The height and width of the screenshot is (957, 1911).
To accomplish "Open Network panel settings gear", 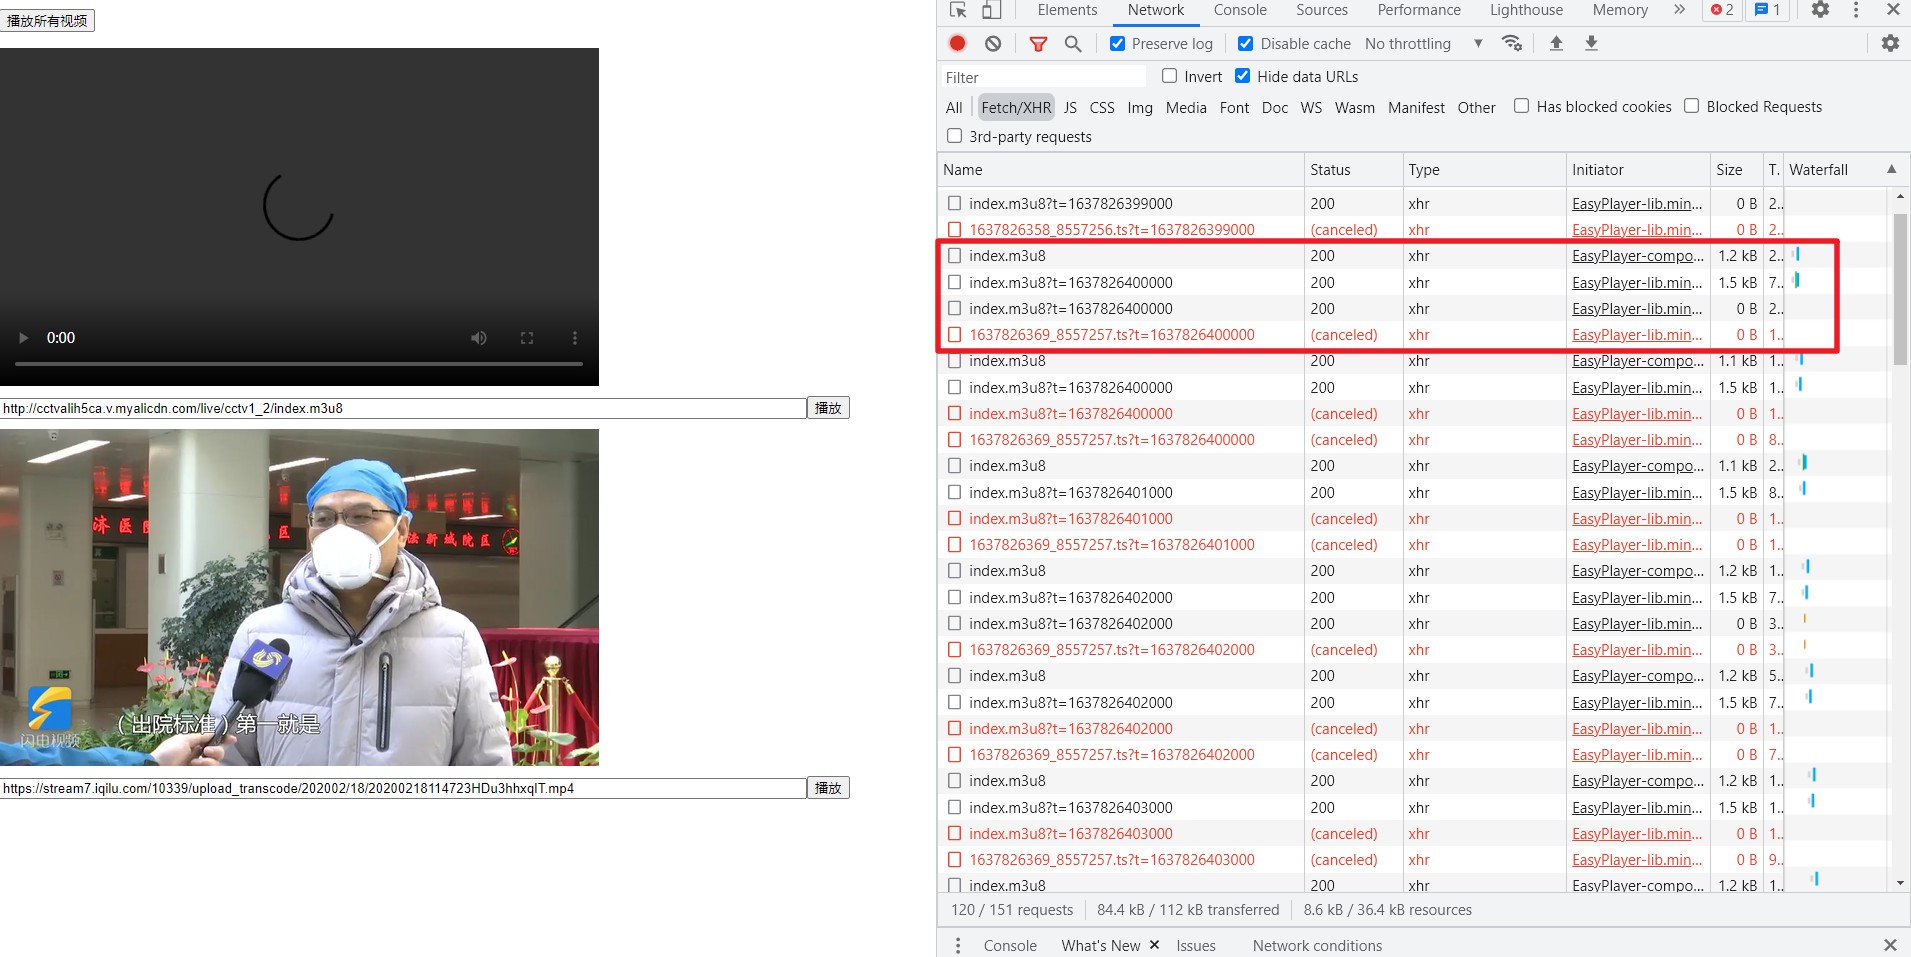I will (1890, 43).
